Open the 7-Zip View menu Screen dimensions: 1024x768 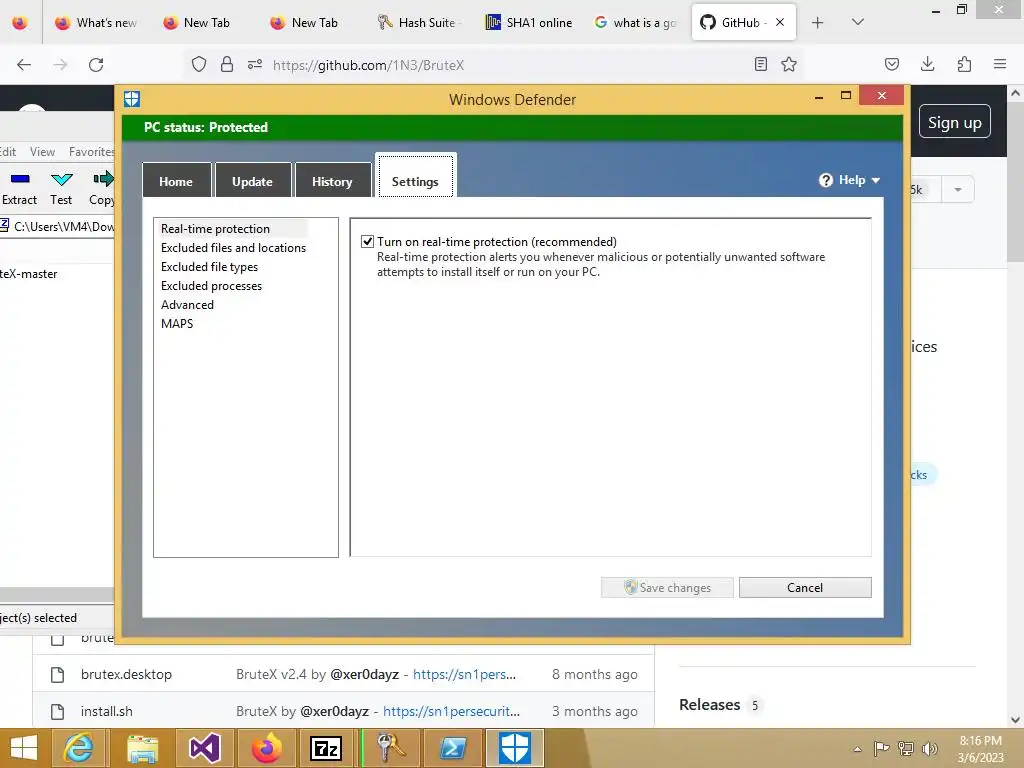pyautogui.click(x=42, y=152)
